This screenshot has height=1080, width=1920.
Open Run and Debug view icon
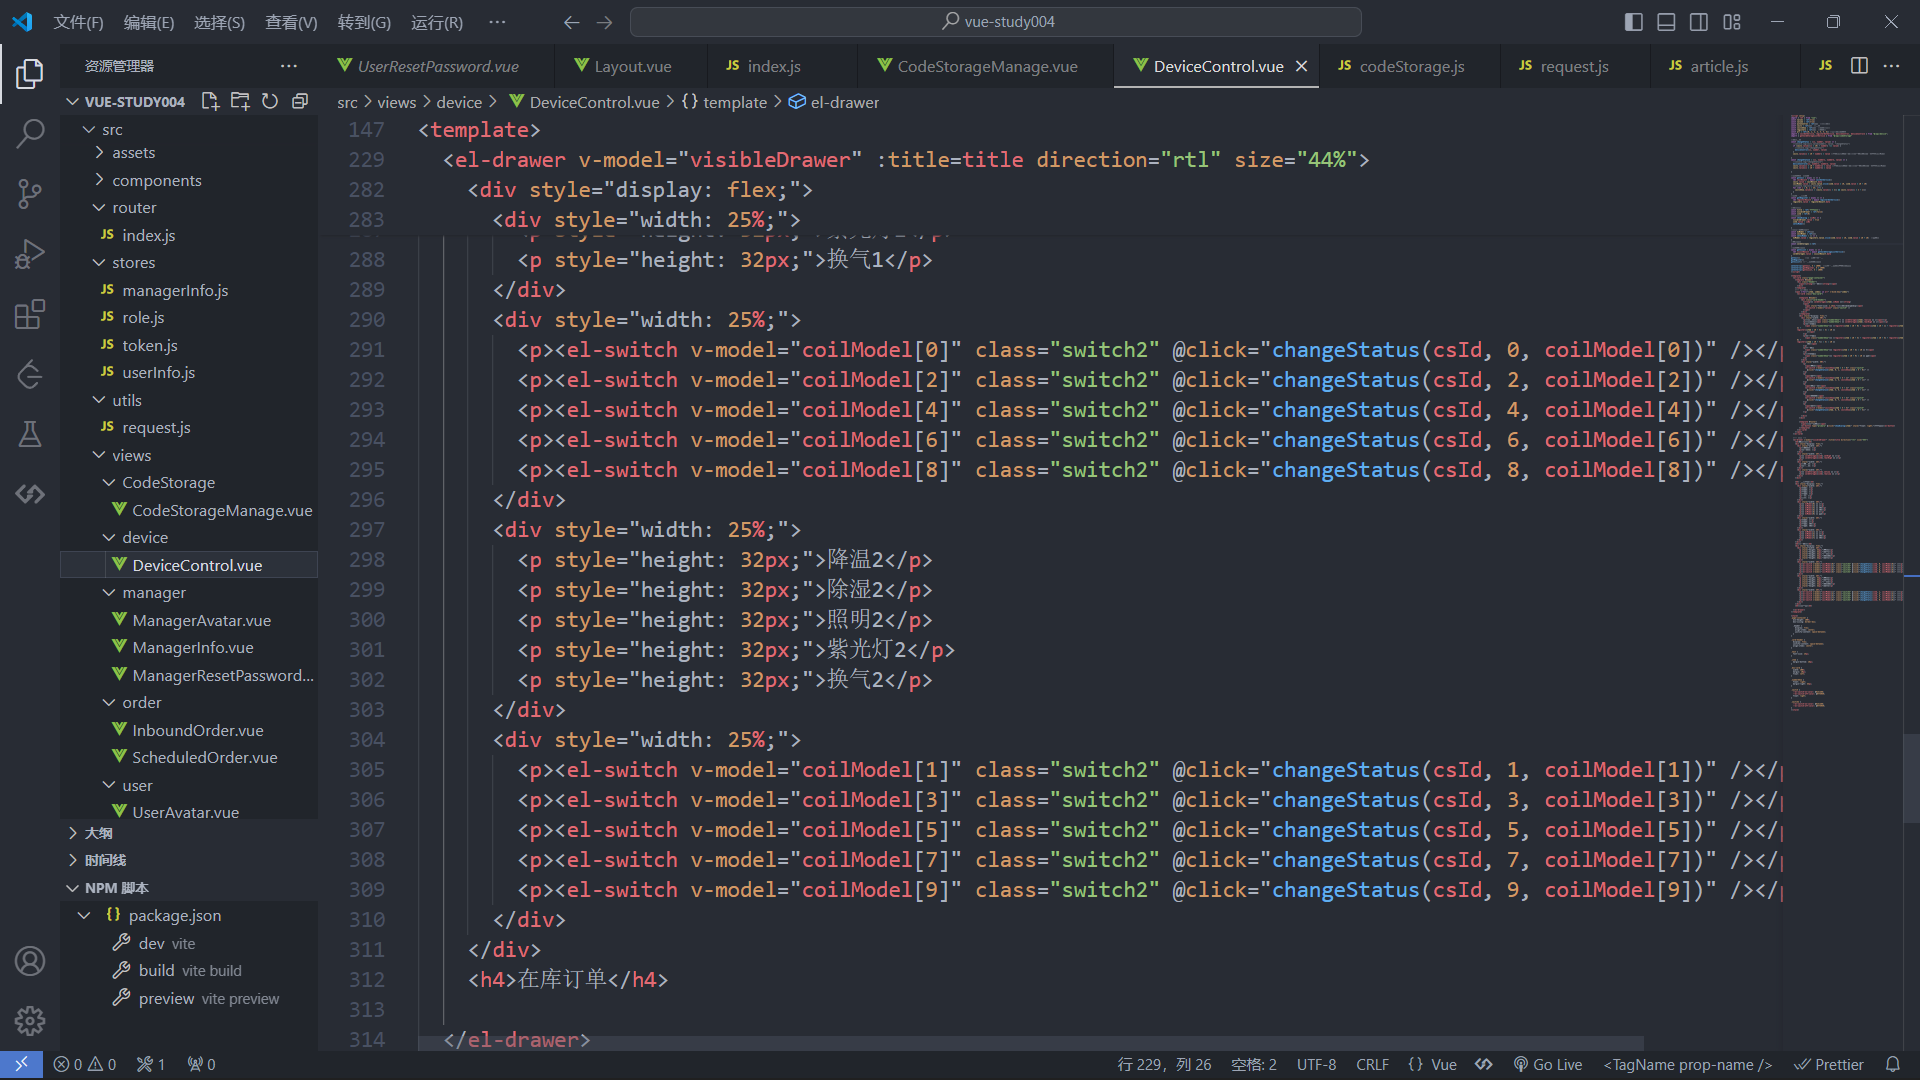pos(30,254)
